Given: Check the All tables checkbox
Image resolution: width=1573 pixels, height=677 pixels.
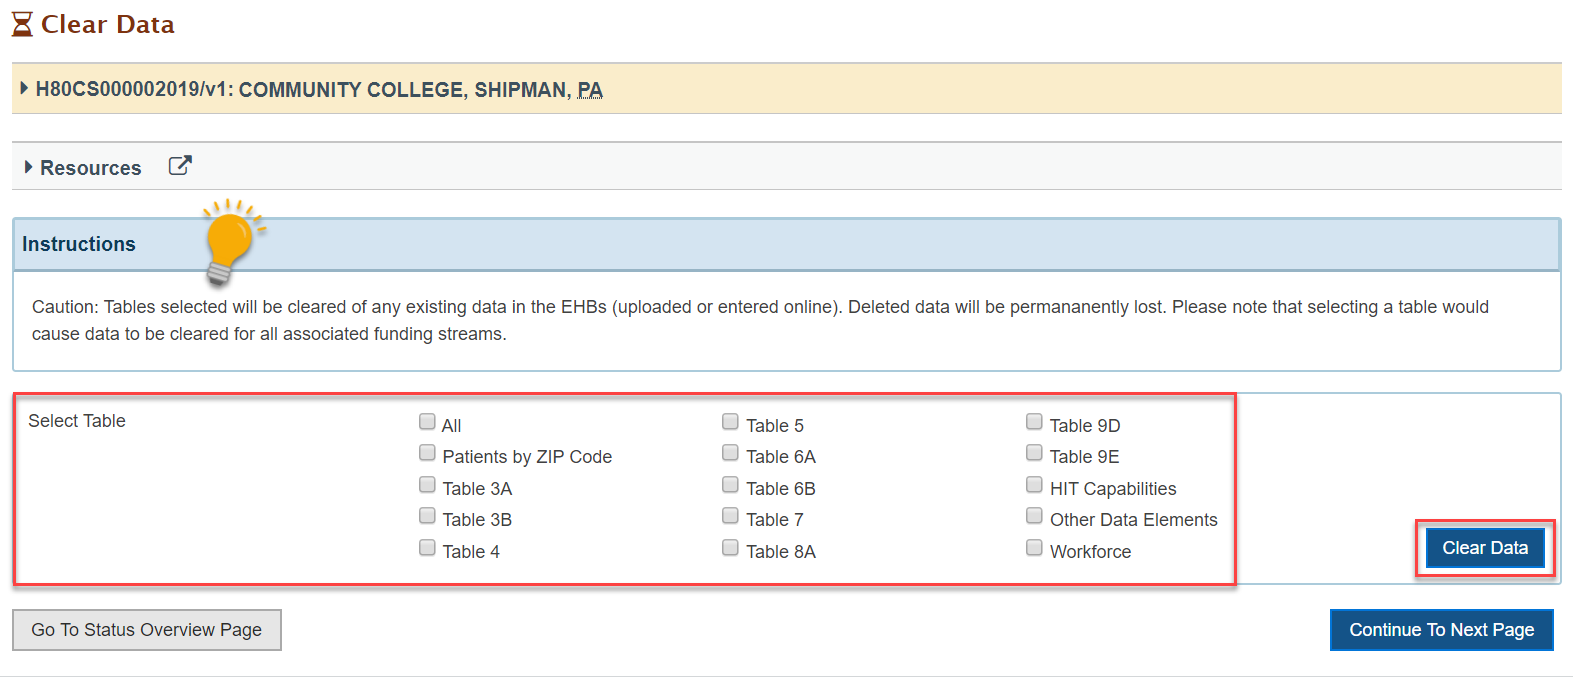Looking at the screenshot, I should click(x=427, y=422).
